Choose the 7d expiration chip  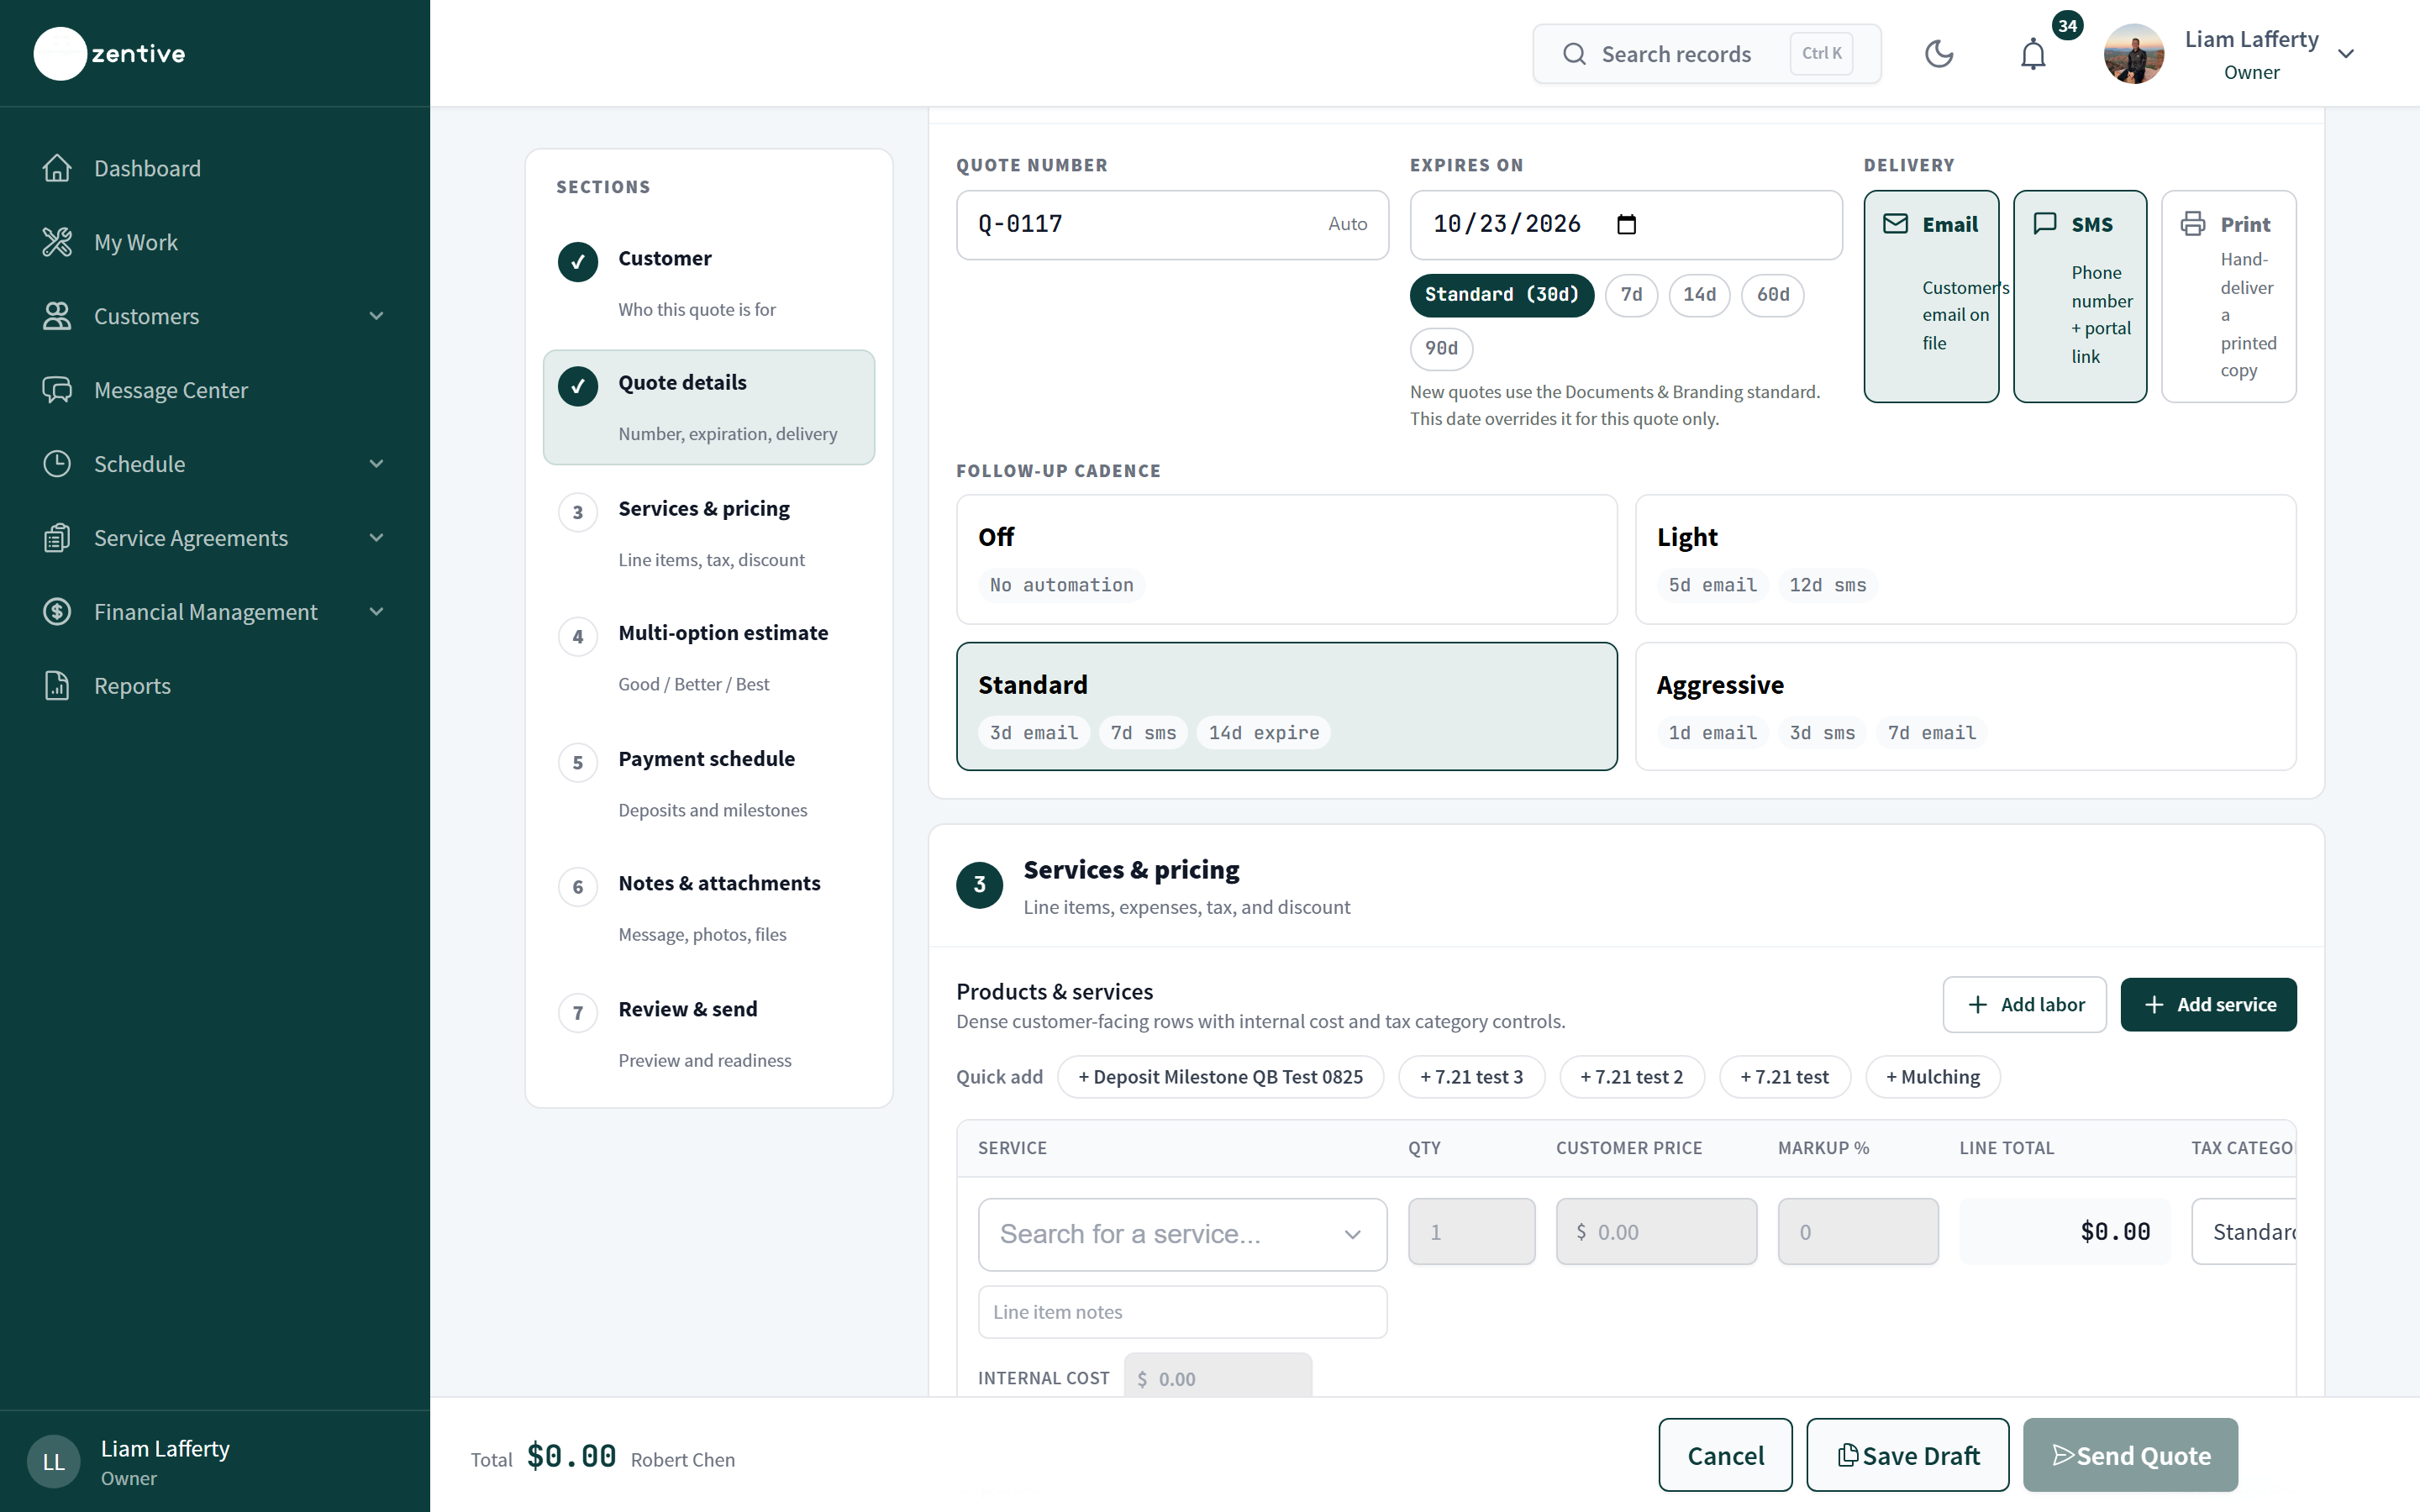(1631, 295)
